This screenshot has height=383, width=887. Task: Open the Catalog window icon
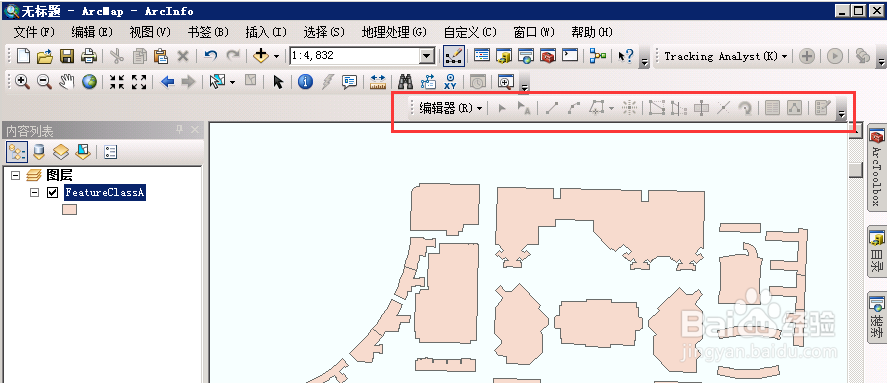[x=504, y=56]
